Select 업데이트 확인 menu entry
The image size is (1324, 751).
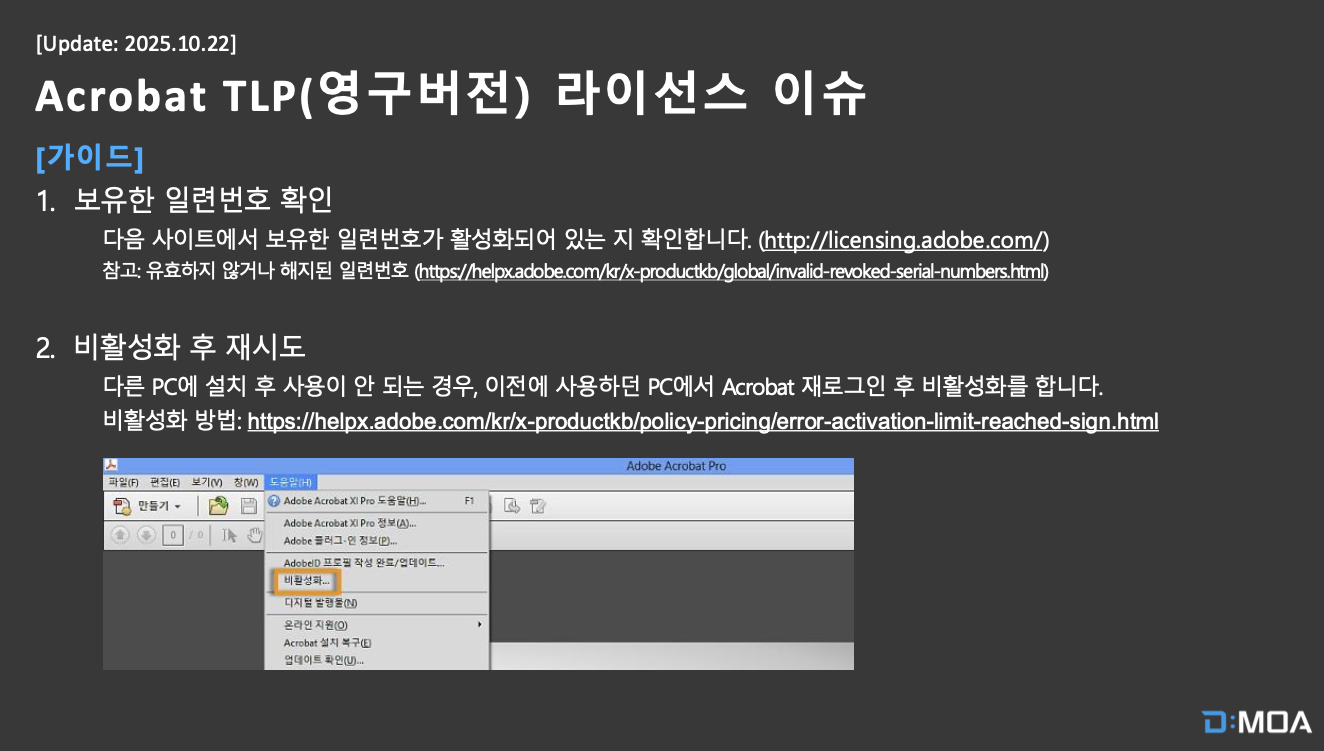(x=323, y=660)
